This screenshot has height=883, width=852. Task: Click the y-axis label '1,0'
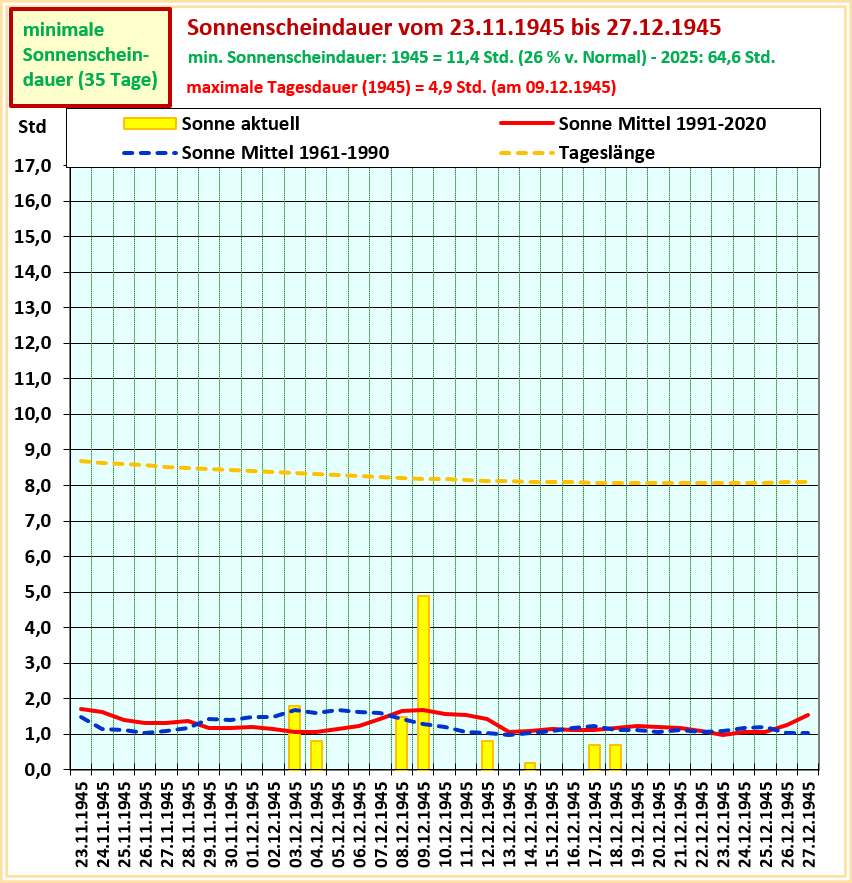coord(38,734)
